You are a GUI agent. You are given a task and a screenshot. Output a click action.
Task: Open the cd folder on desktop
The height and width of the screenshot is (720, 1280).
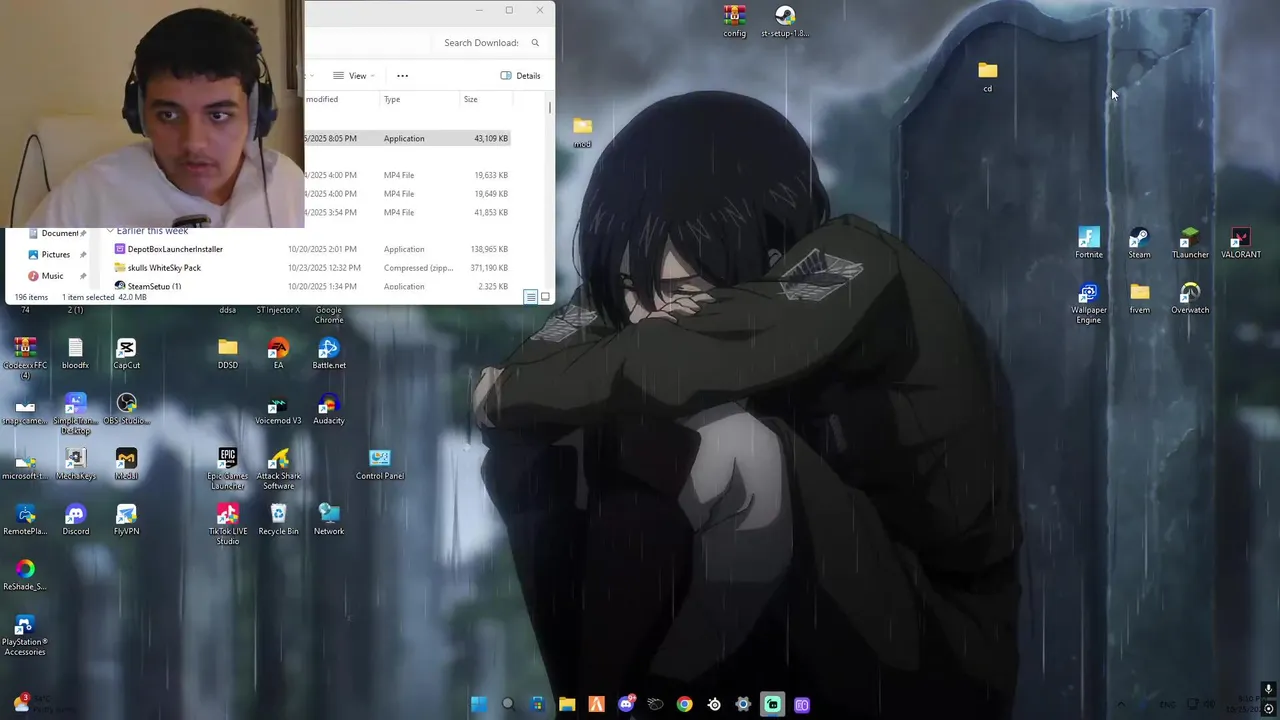[x=988, y=77]
